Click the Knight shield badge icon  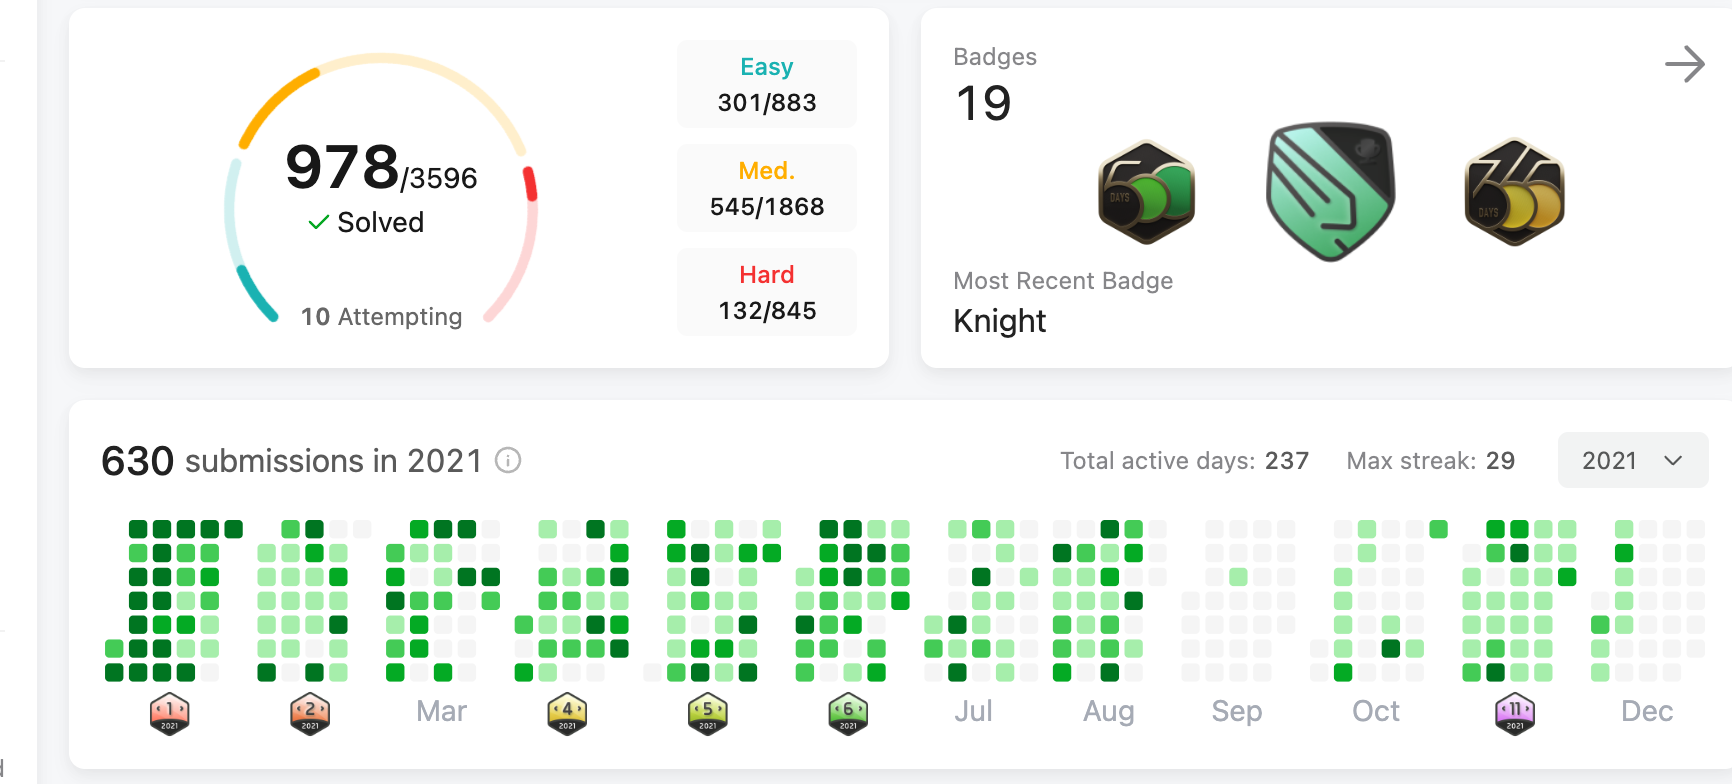1330,190
